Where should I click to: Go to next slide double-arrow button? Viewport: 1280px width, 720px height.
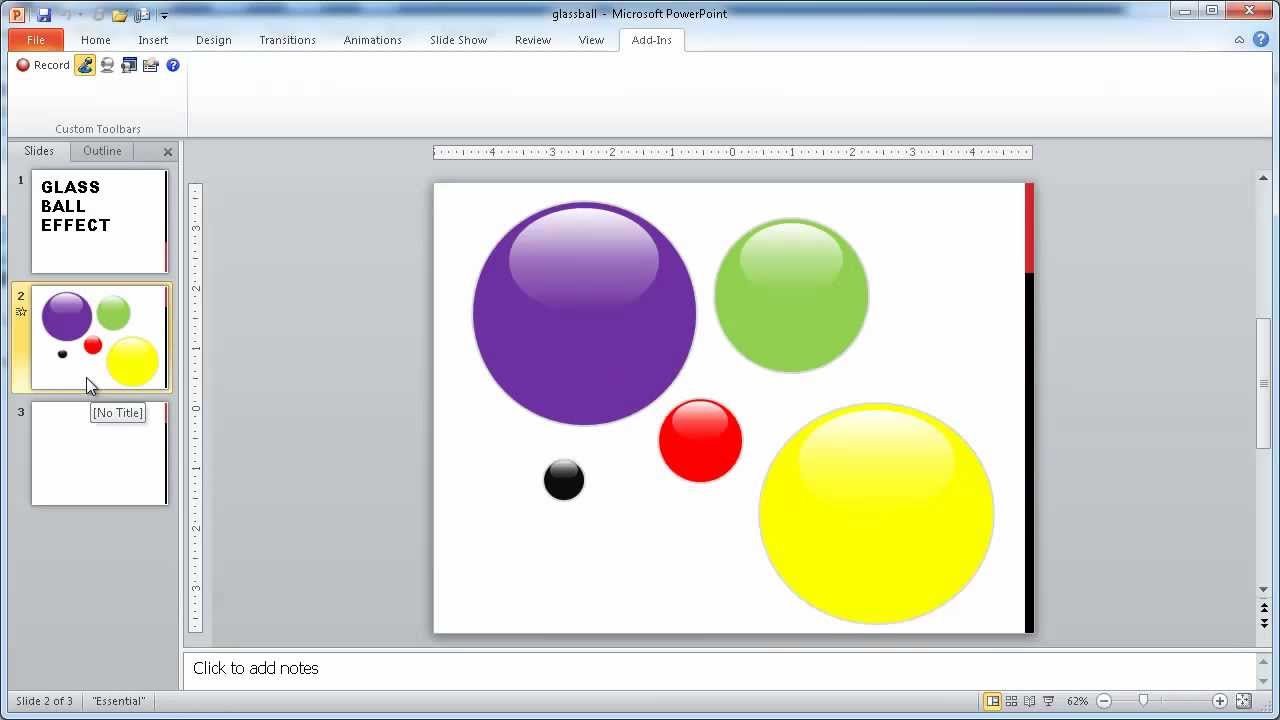point(1264,623)
